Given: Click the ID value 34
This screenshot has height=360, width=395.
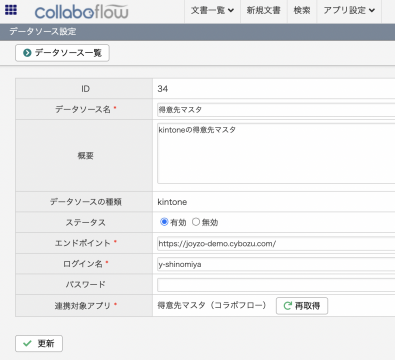Looking at the screenshot, I should click(x=163, y=89).
